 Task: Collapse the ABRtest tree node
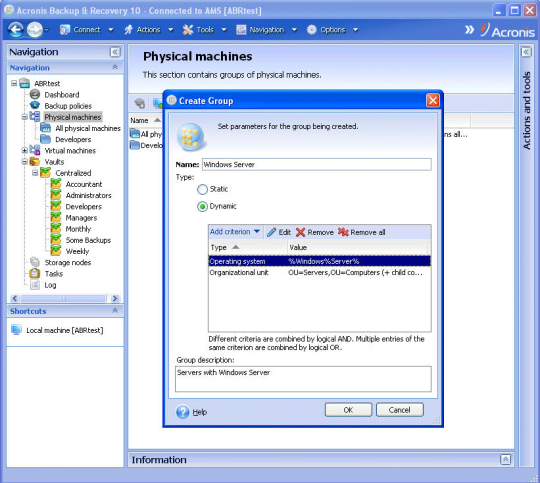coord(14,83)
